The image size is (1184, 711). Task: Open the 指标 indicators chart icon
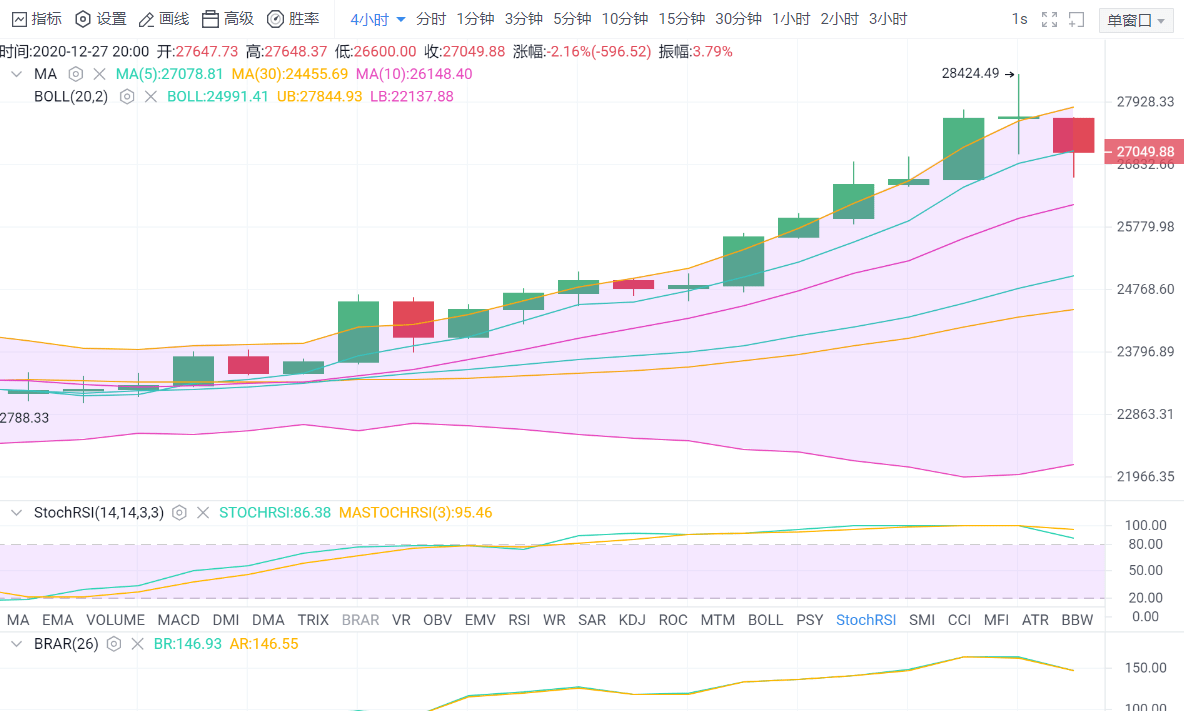[x=19, y=19]
